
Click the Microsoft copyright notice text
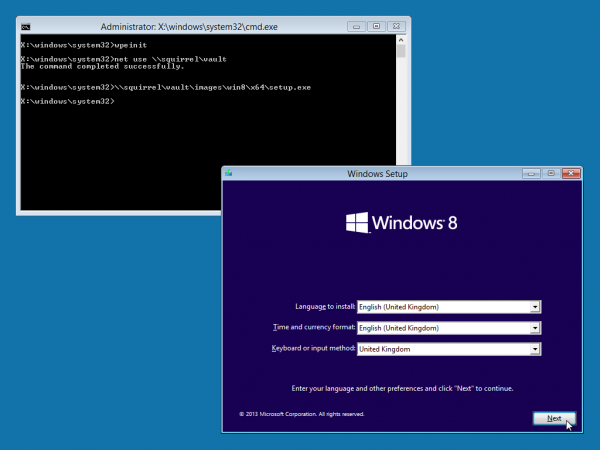(301, 413)
